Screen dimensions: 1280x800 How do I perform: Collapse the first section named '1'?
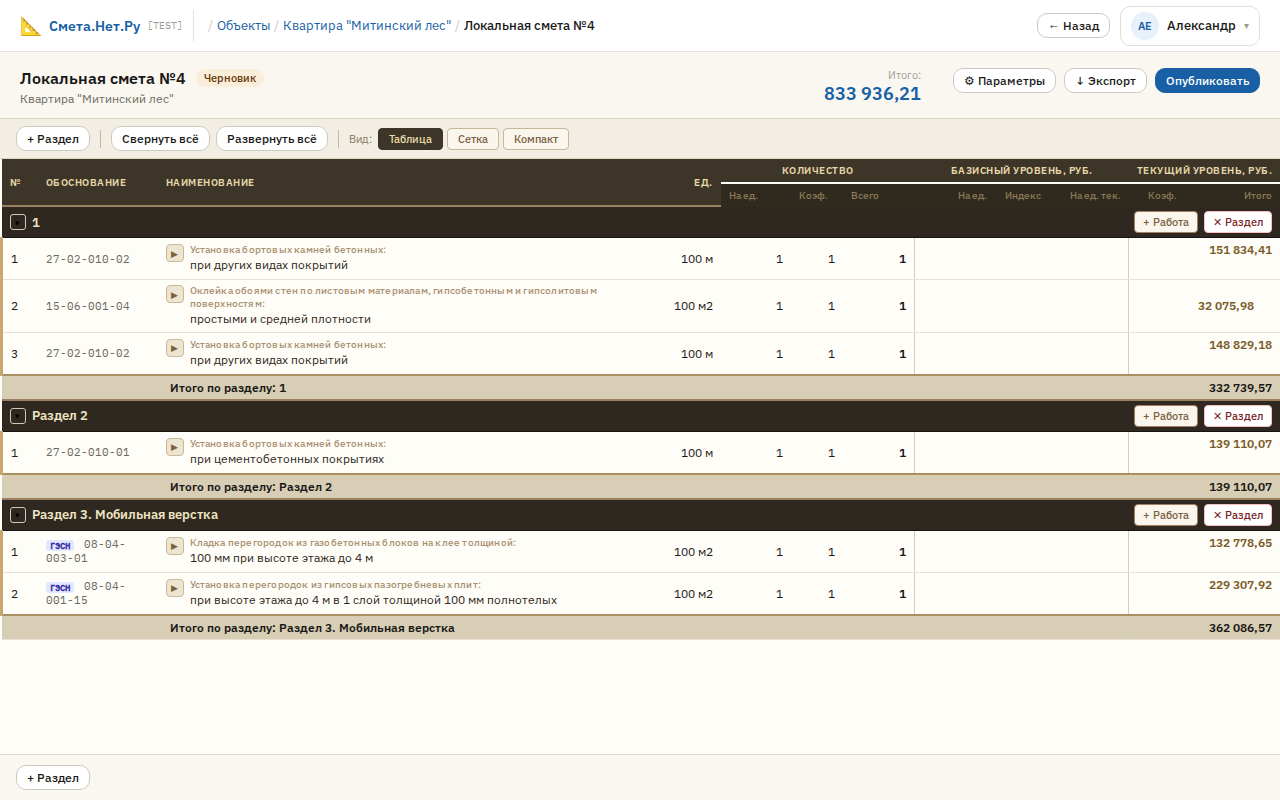[18, 222]
